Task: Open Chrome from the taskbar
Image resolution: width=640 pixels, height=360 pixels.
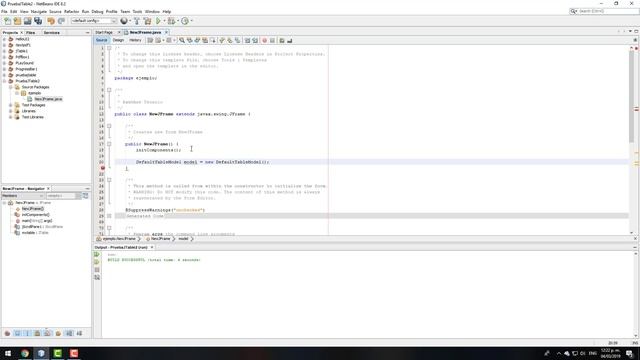Action: pyautogui.click(x=24, y=353)
